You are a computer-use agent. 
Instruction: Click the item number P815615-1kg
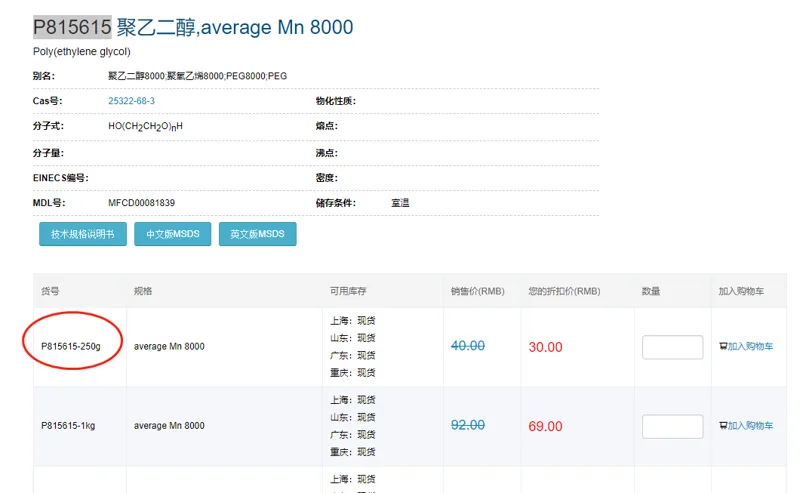pos(68,426)
